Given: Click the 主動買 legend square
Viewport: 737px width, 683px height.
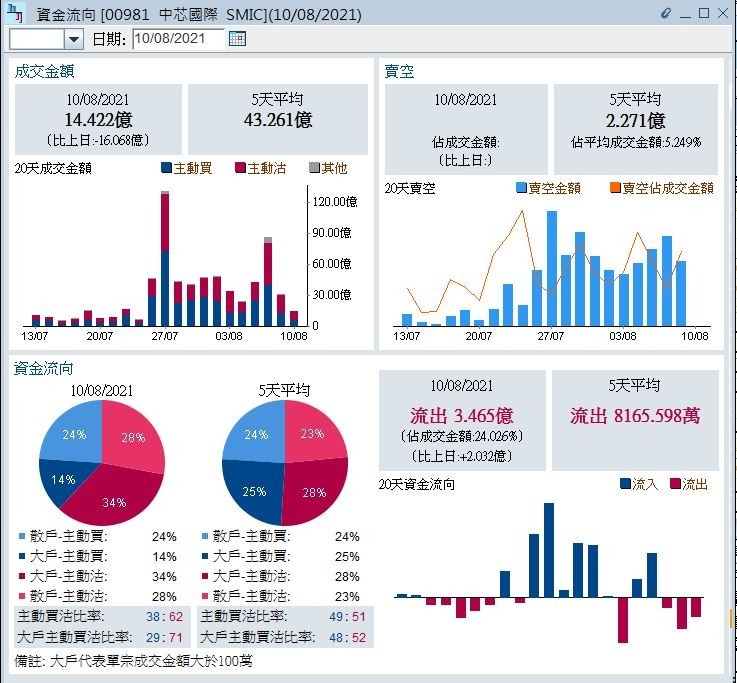Looking at the screenshot, I should pyautogui.click(x=166, y=168).
